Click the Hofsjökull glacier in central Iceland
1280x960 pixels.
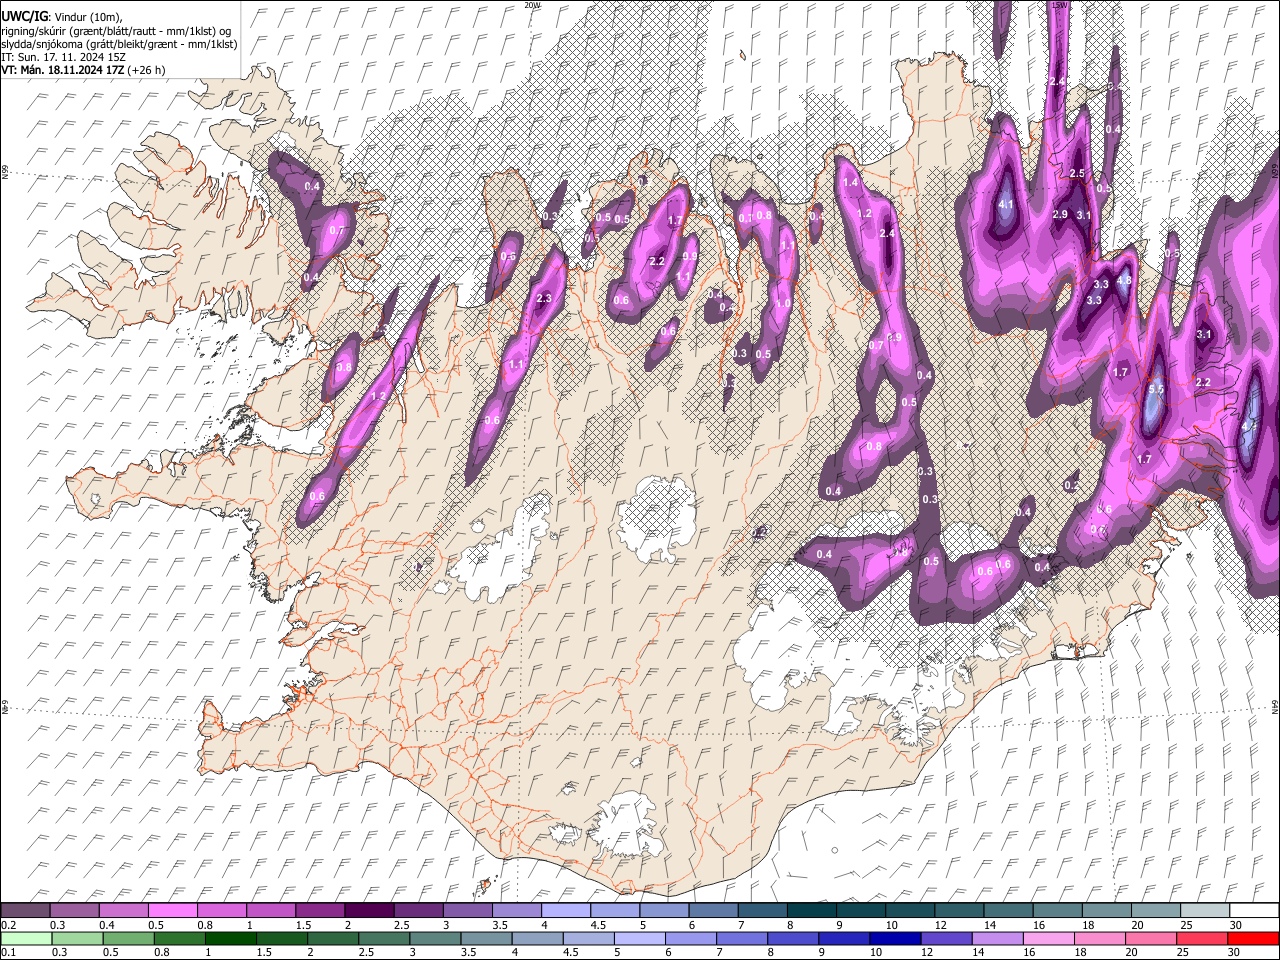(656, 517)
